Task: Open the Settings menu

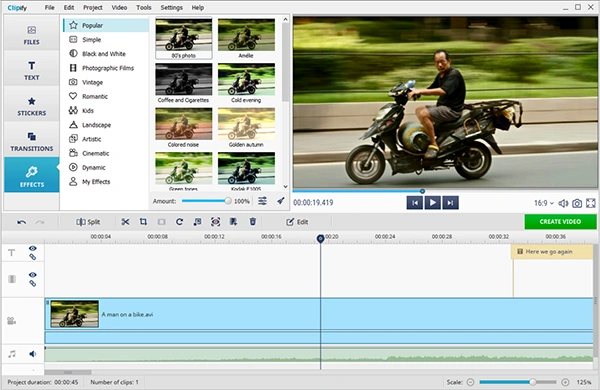Action: [171, 7]
